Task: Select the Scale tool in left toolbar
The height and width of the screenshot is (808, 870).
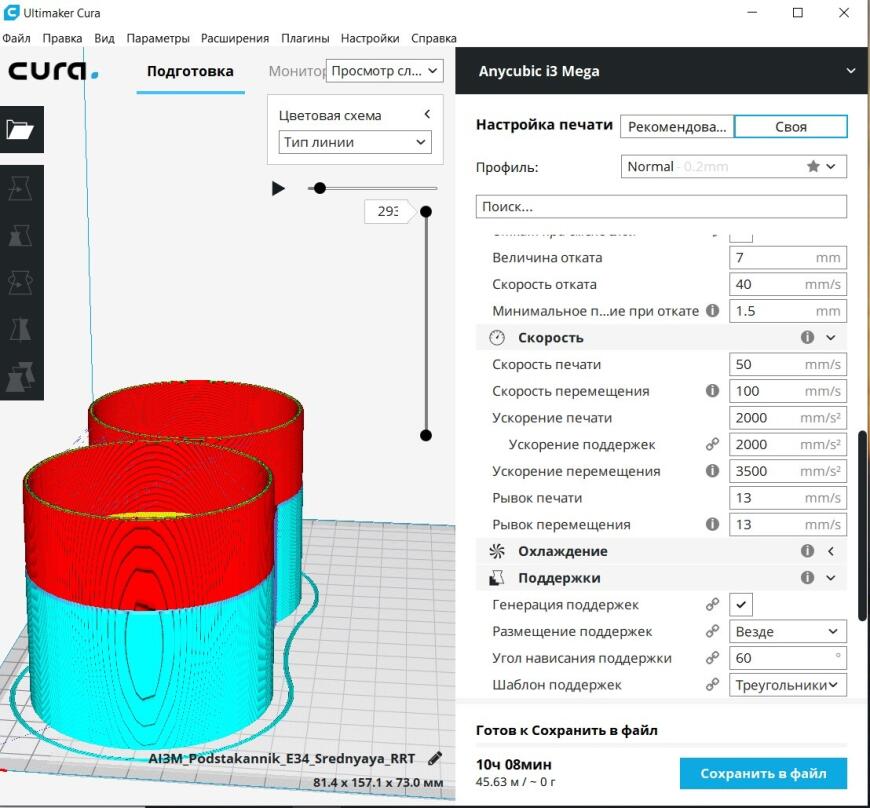Action: 20,236
